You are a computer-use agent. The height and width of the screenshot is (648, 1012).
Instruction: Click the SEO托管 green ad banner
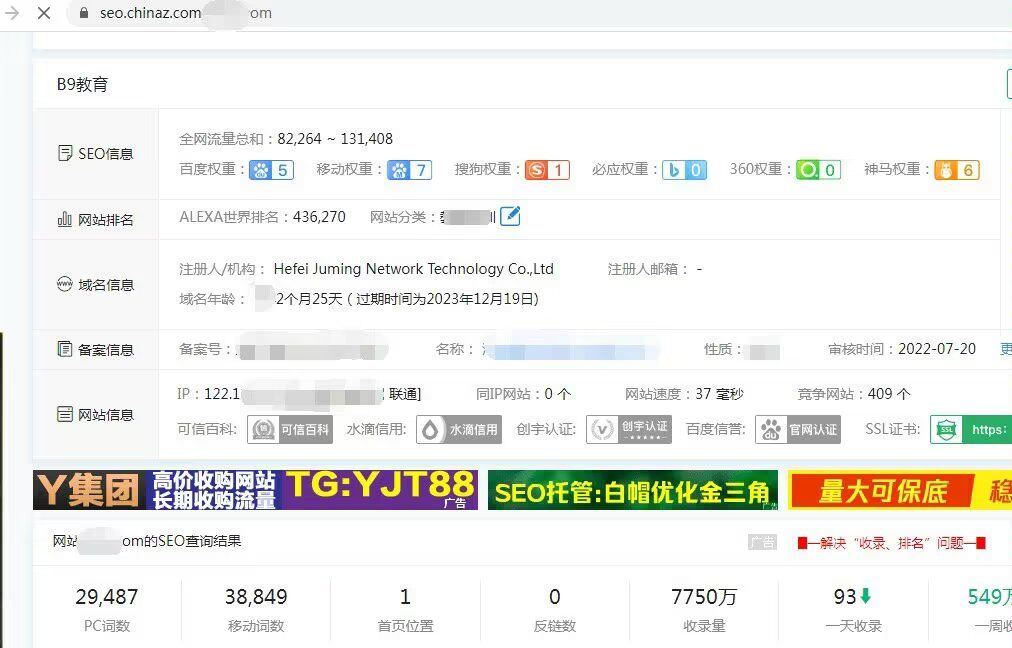[632, 490]
